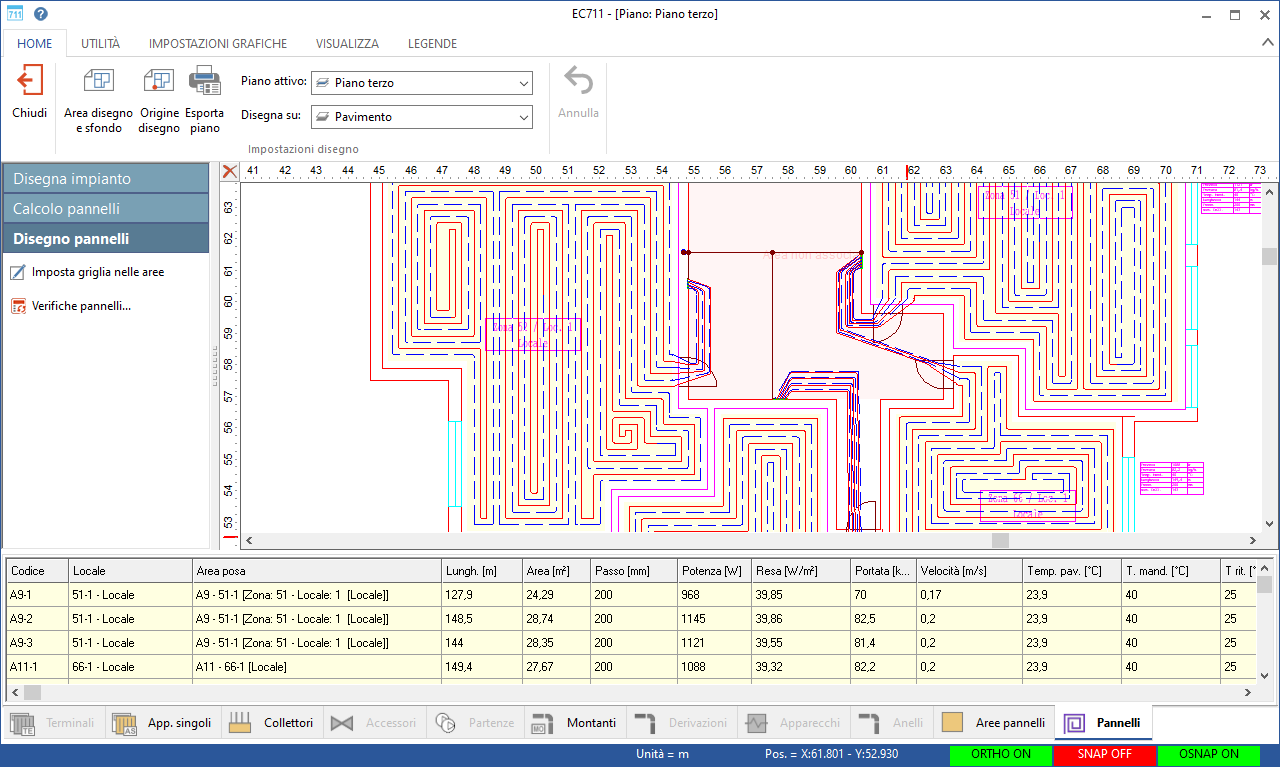Click the help question mark icon
Screen dimensions: 1280x767
pos(41,14)
